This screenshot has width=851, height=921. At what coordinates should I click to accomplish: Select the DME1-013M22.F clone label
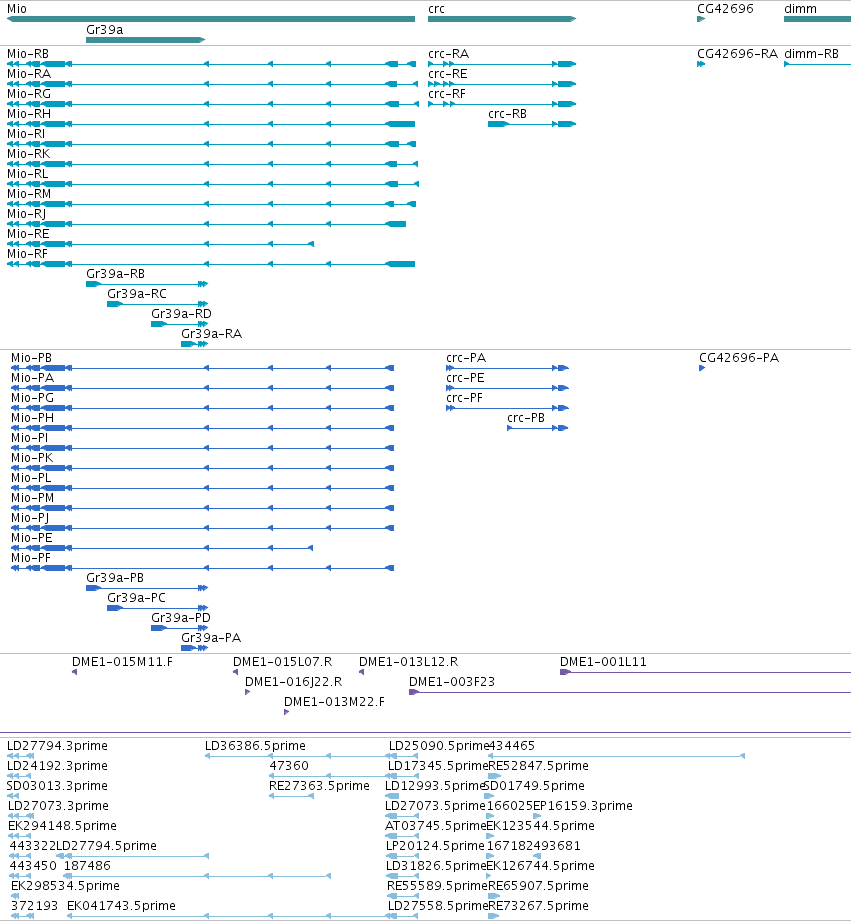pos(335,702)
